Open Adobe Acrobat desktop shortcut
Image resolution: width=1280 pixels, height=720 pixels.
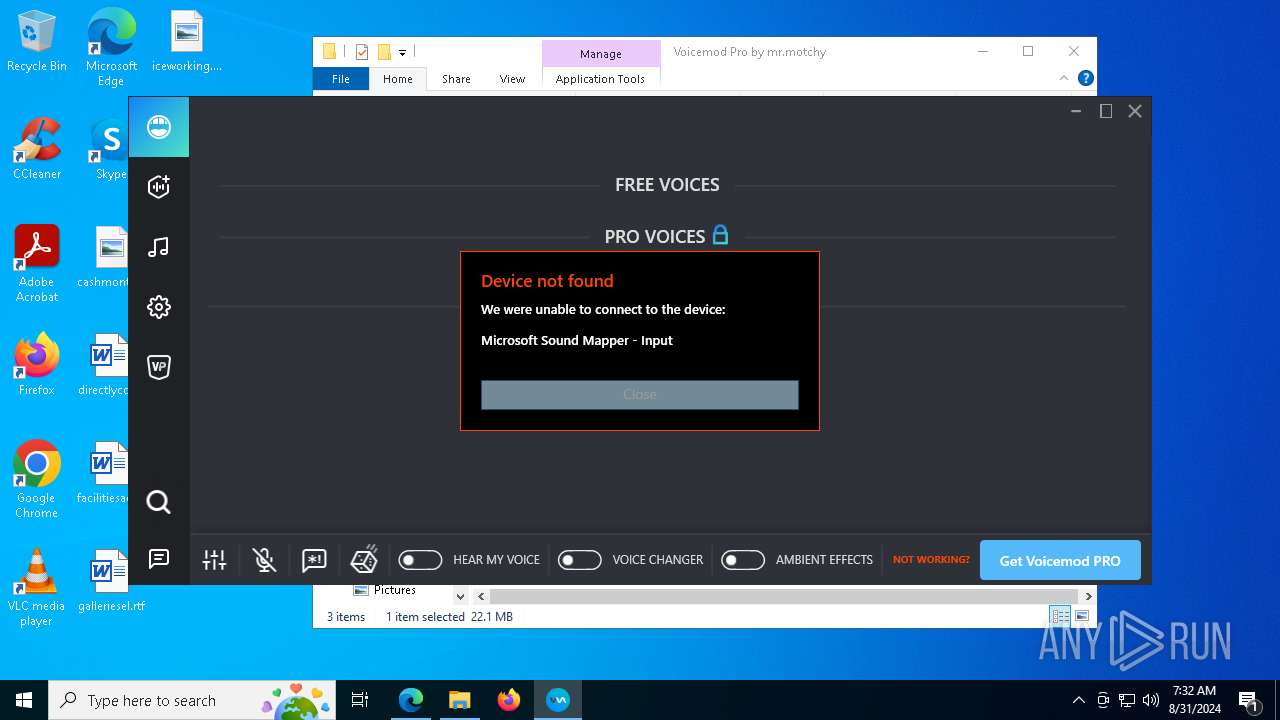tap(37, 264)
